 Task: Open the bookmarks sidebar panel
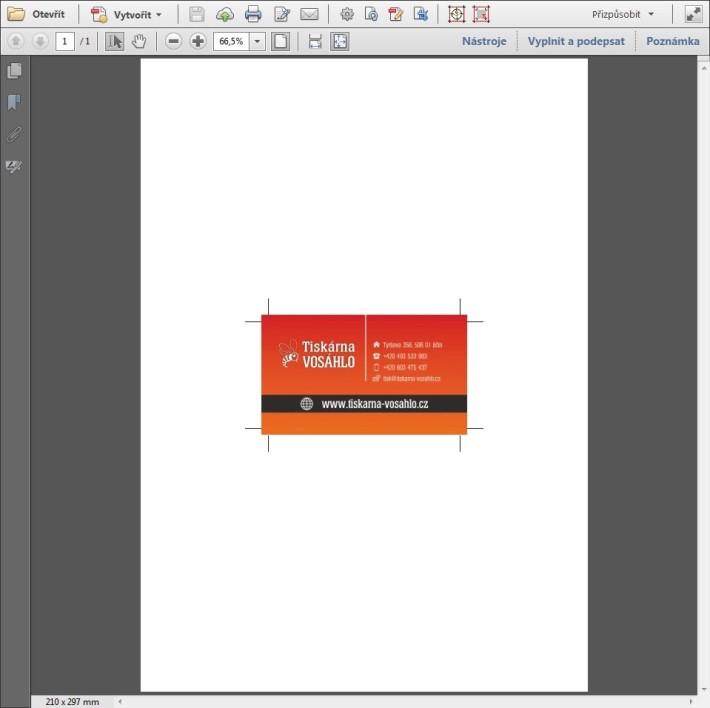coord(14,102)
